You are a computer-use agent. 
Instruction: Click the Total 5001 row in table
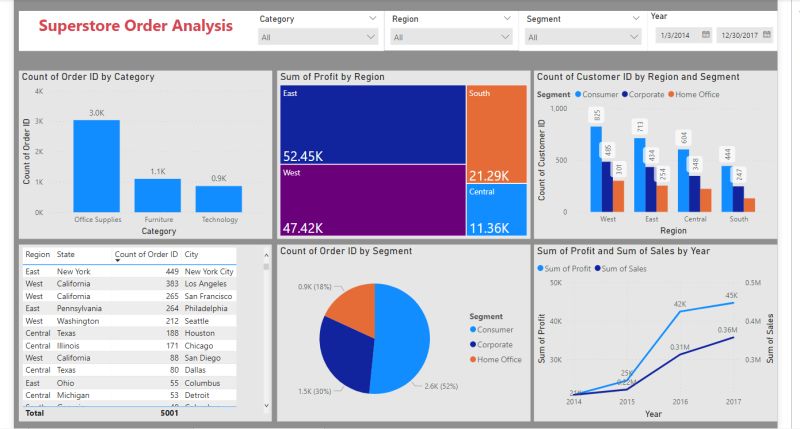(x=130, y=413)
